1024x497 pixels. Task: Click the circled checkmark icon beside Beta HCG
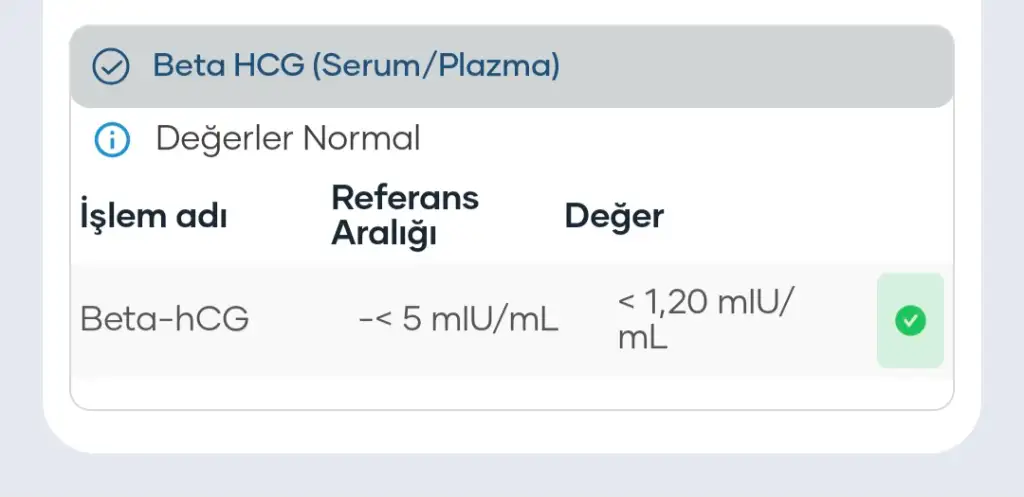111,67
